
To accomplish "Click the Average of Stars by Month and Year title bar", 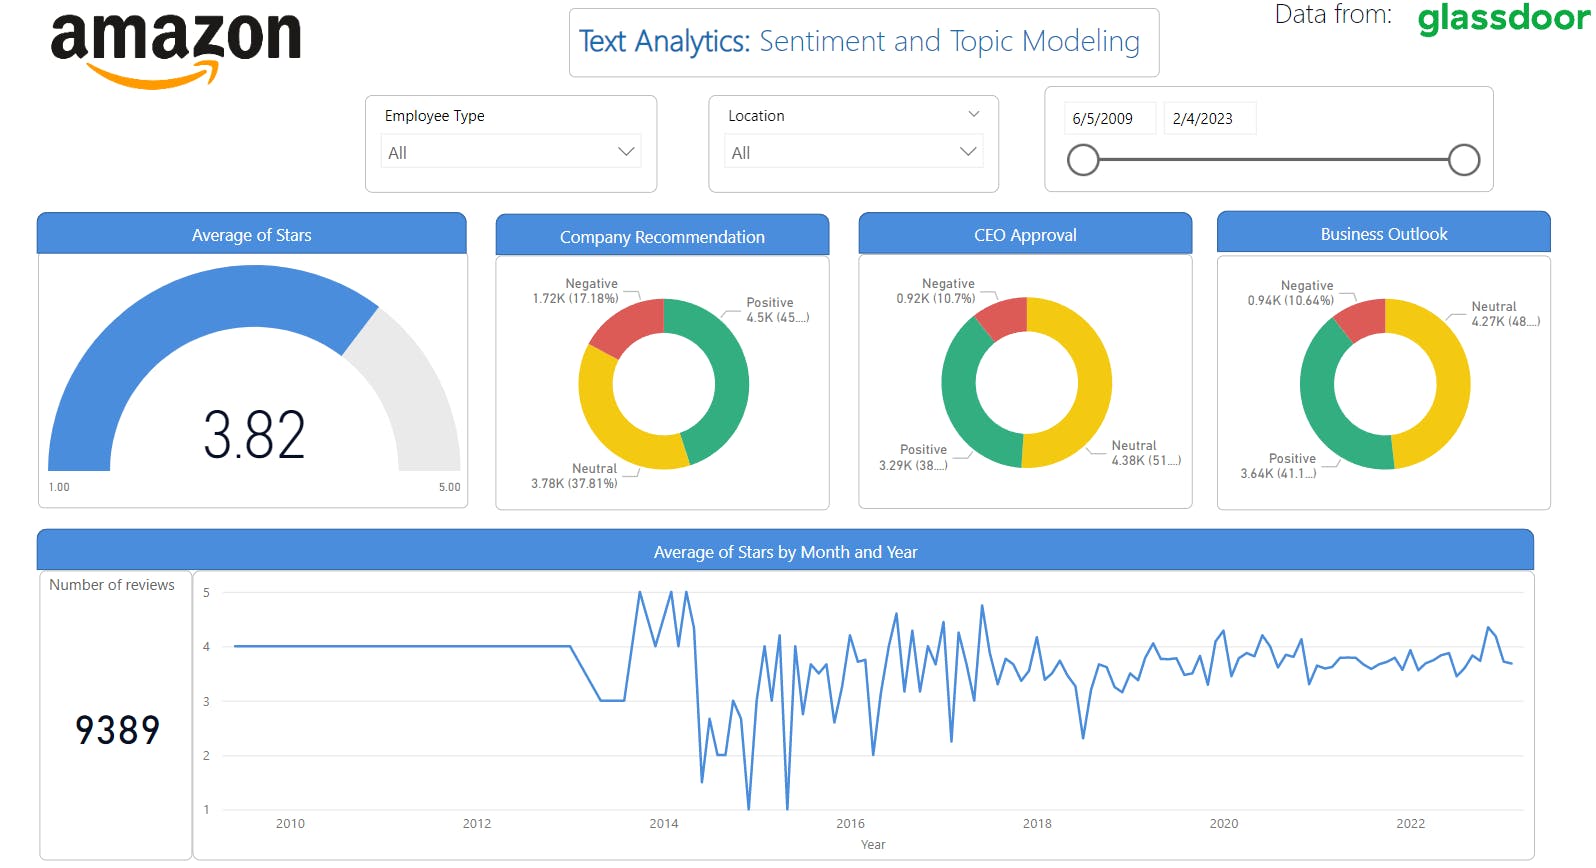I will (784, 551).
